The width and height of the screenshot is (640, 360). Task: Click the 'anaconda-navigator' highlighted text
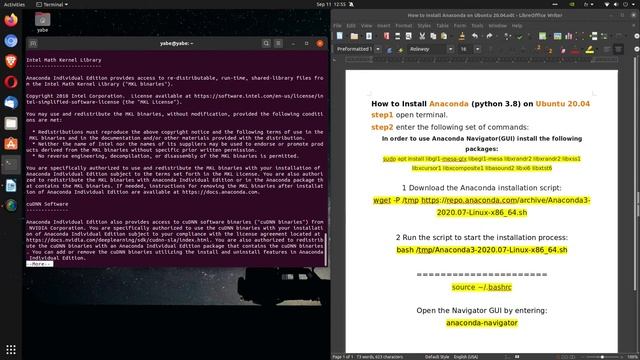pyautogui.click(x=482, y=323)
